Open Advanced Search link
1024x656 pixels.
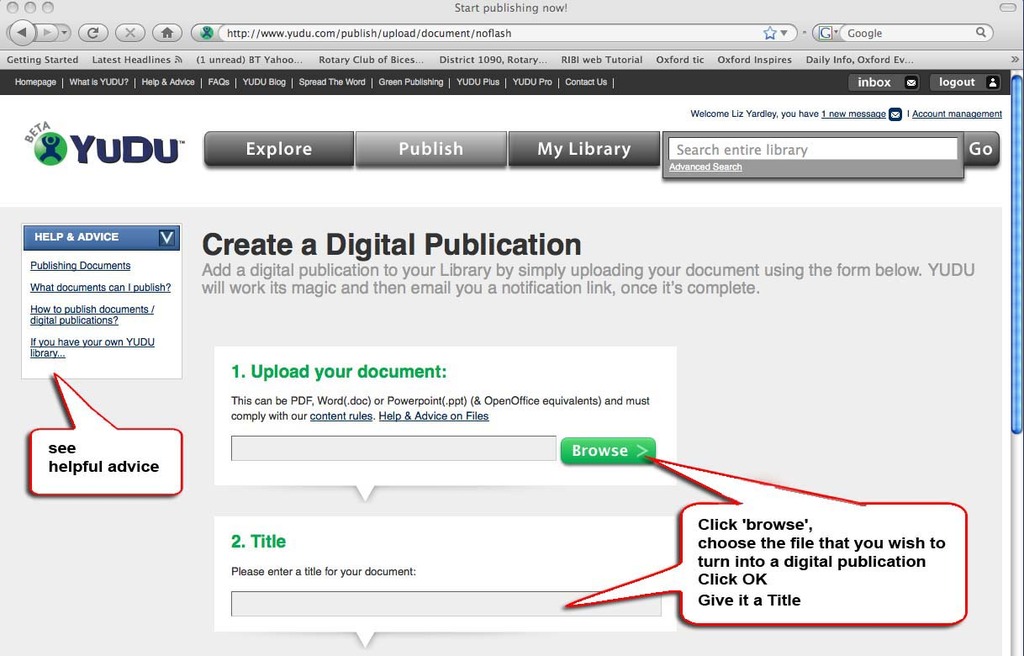(x=705, y=167)
